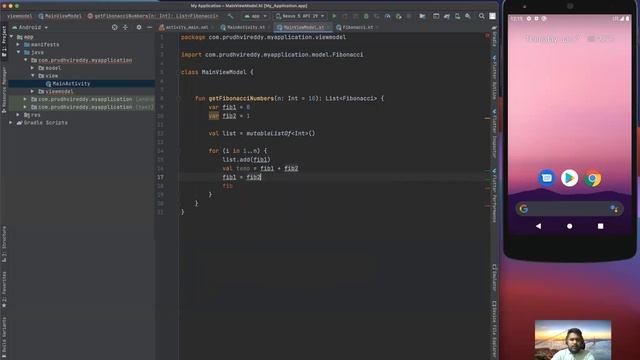
Task: Open Project panel gear options
Action: 139,27
